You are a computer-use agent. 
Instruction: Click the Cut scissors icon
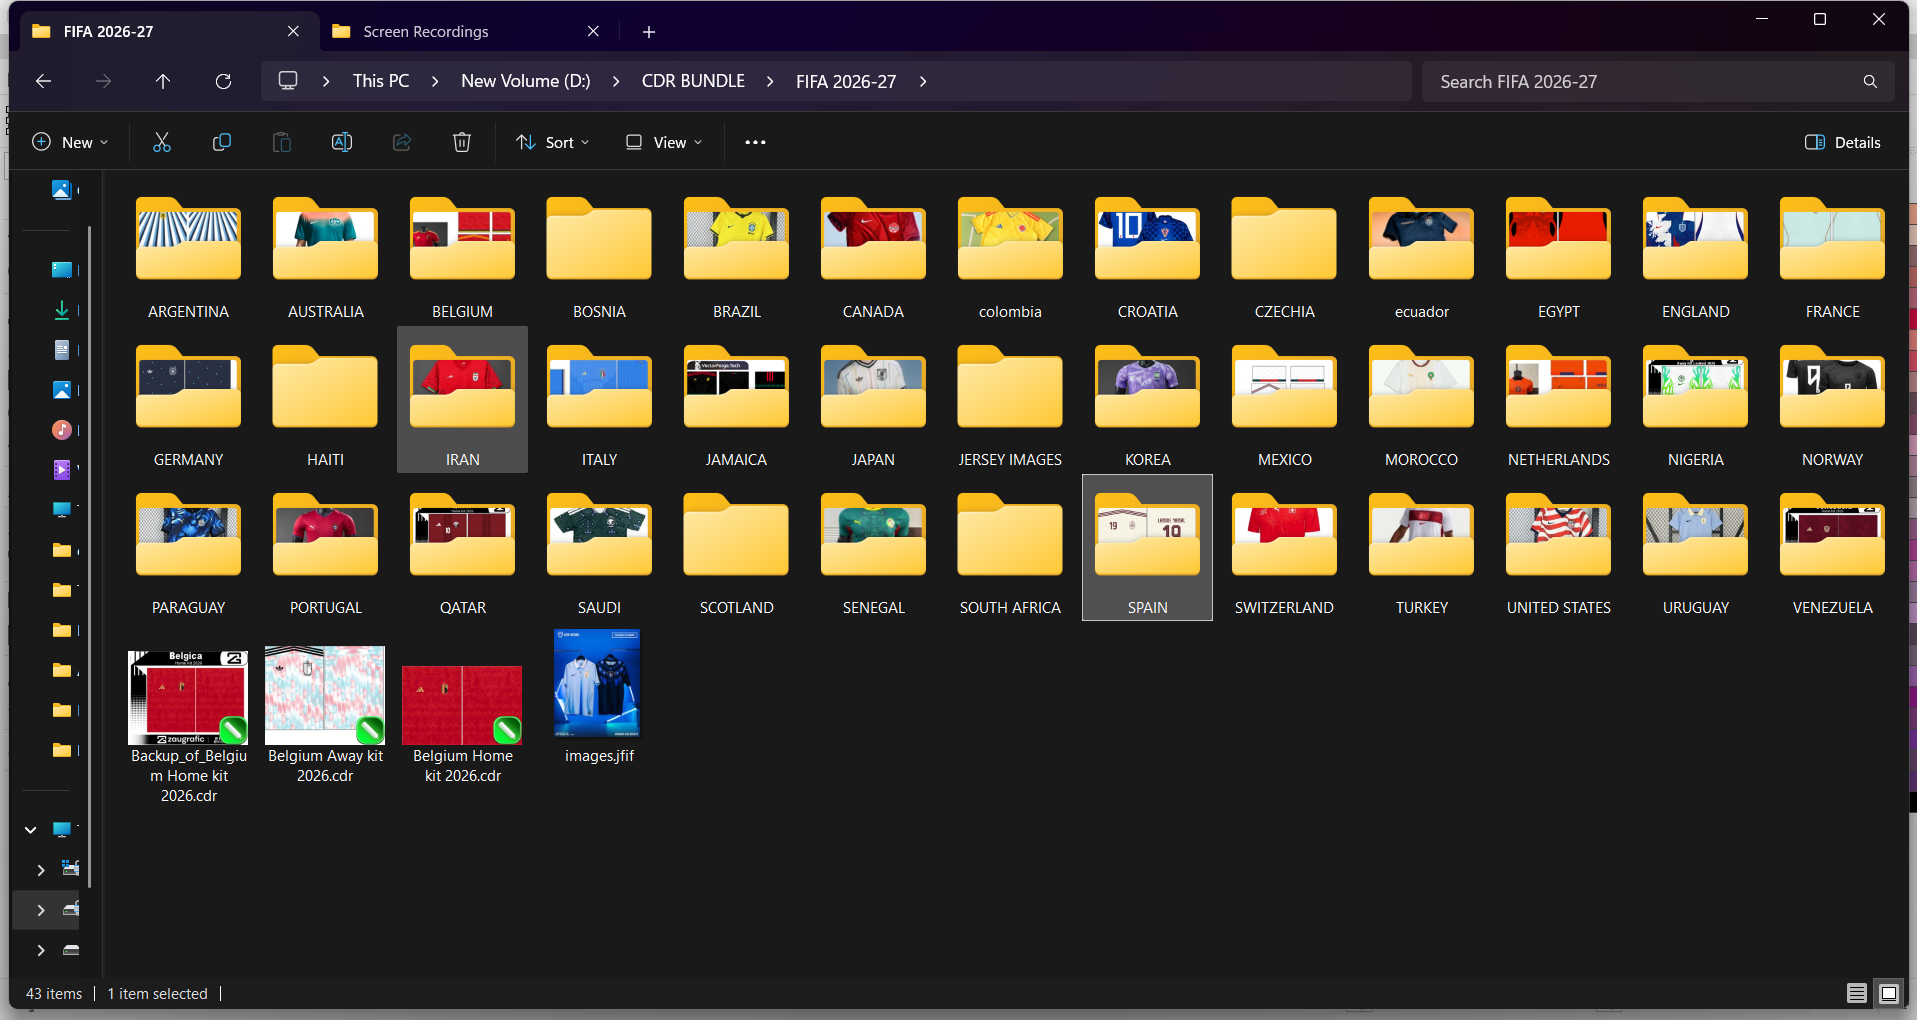coord(161,142)
